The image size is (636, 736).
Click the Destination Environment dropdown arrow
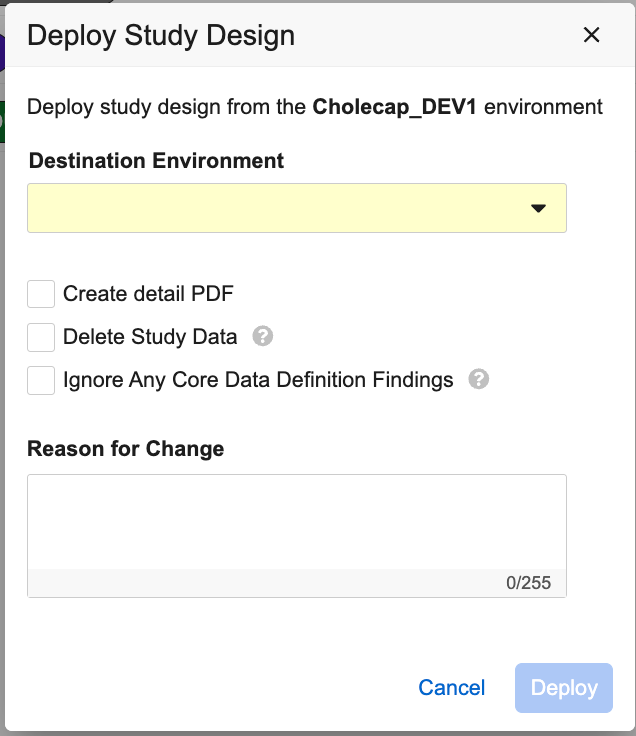[538, 208]
